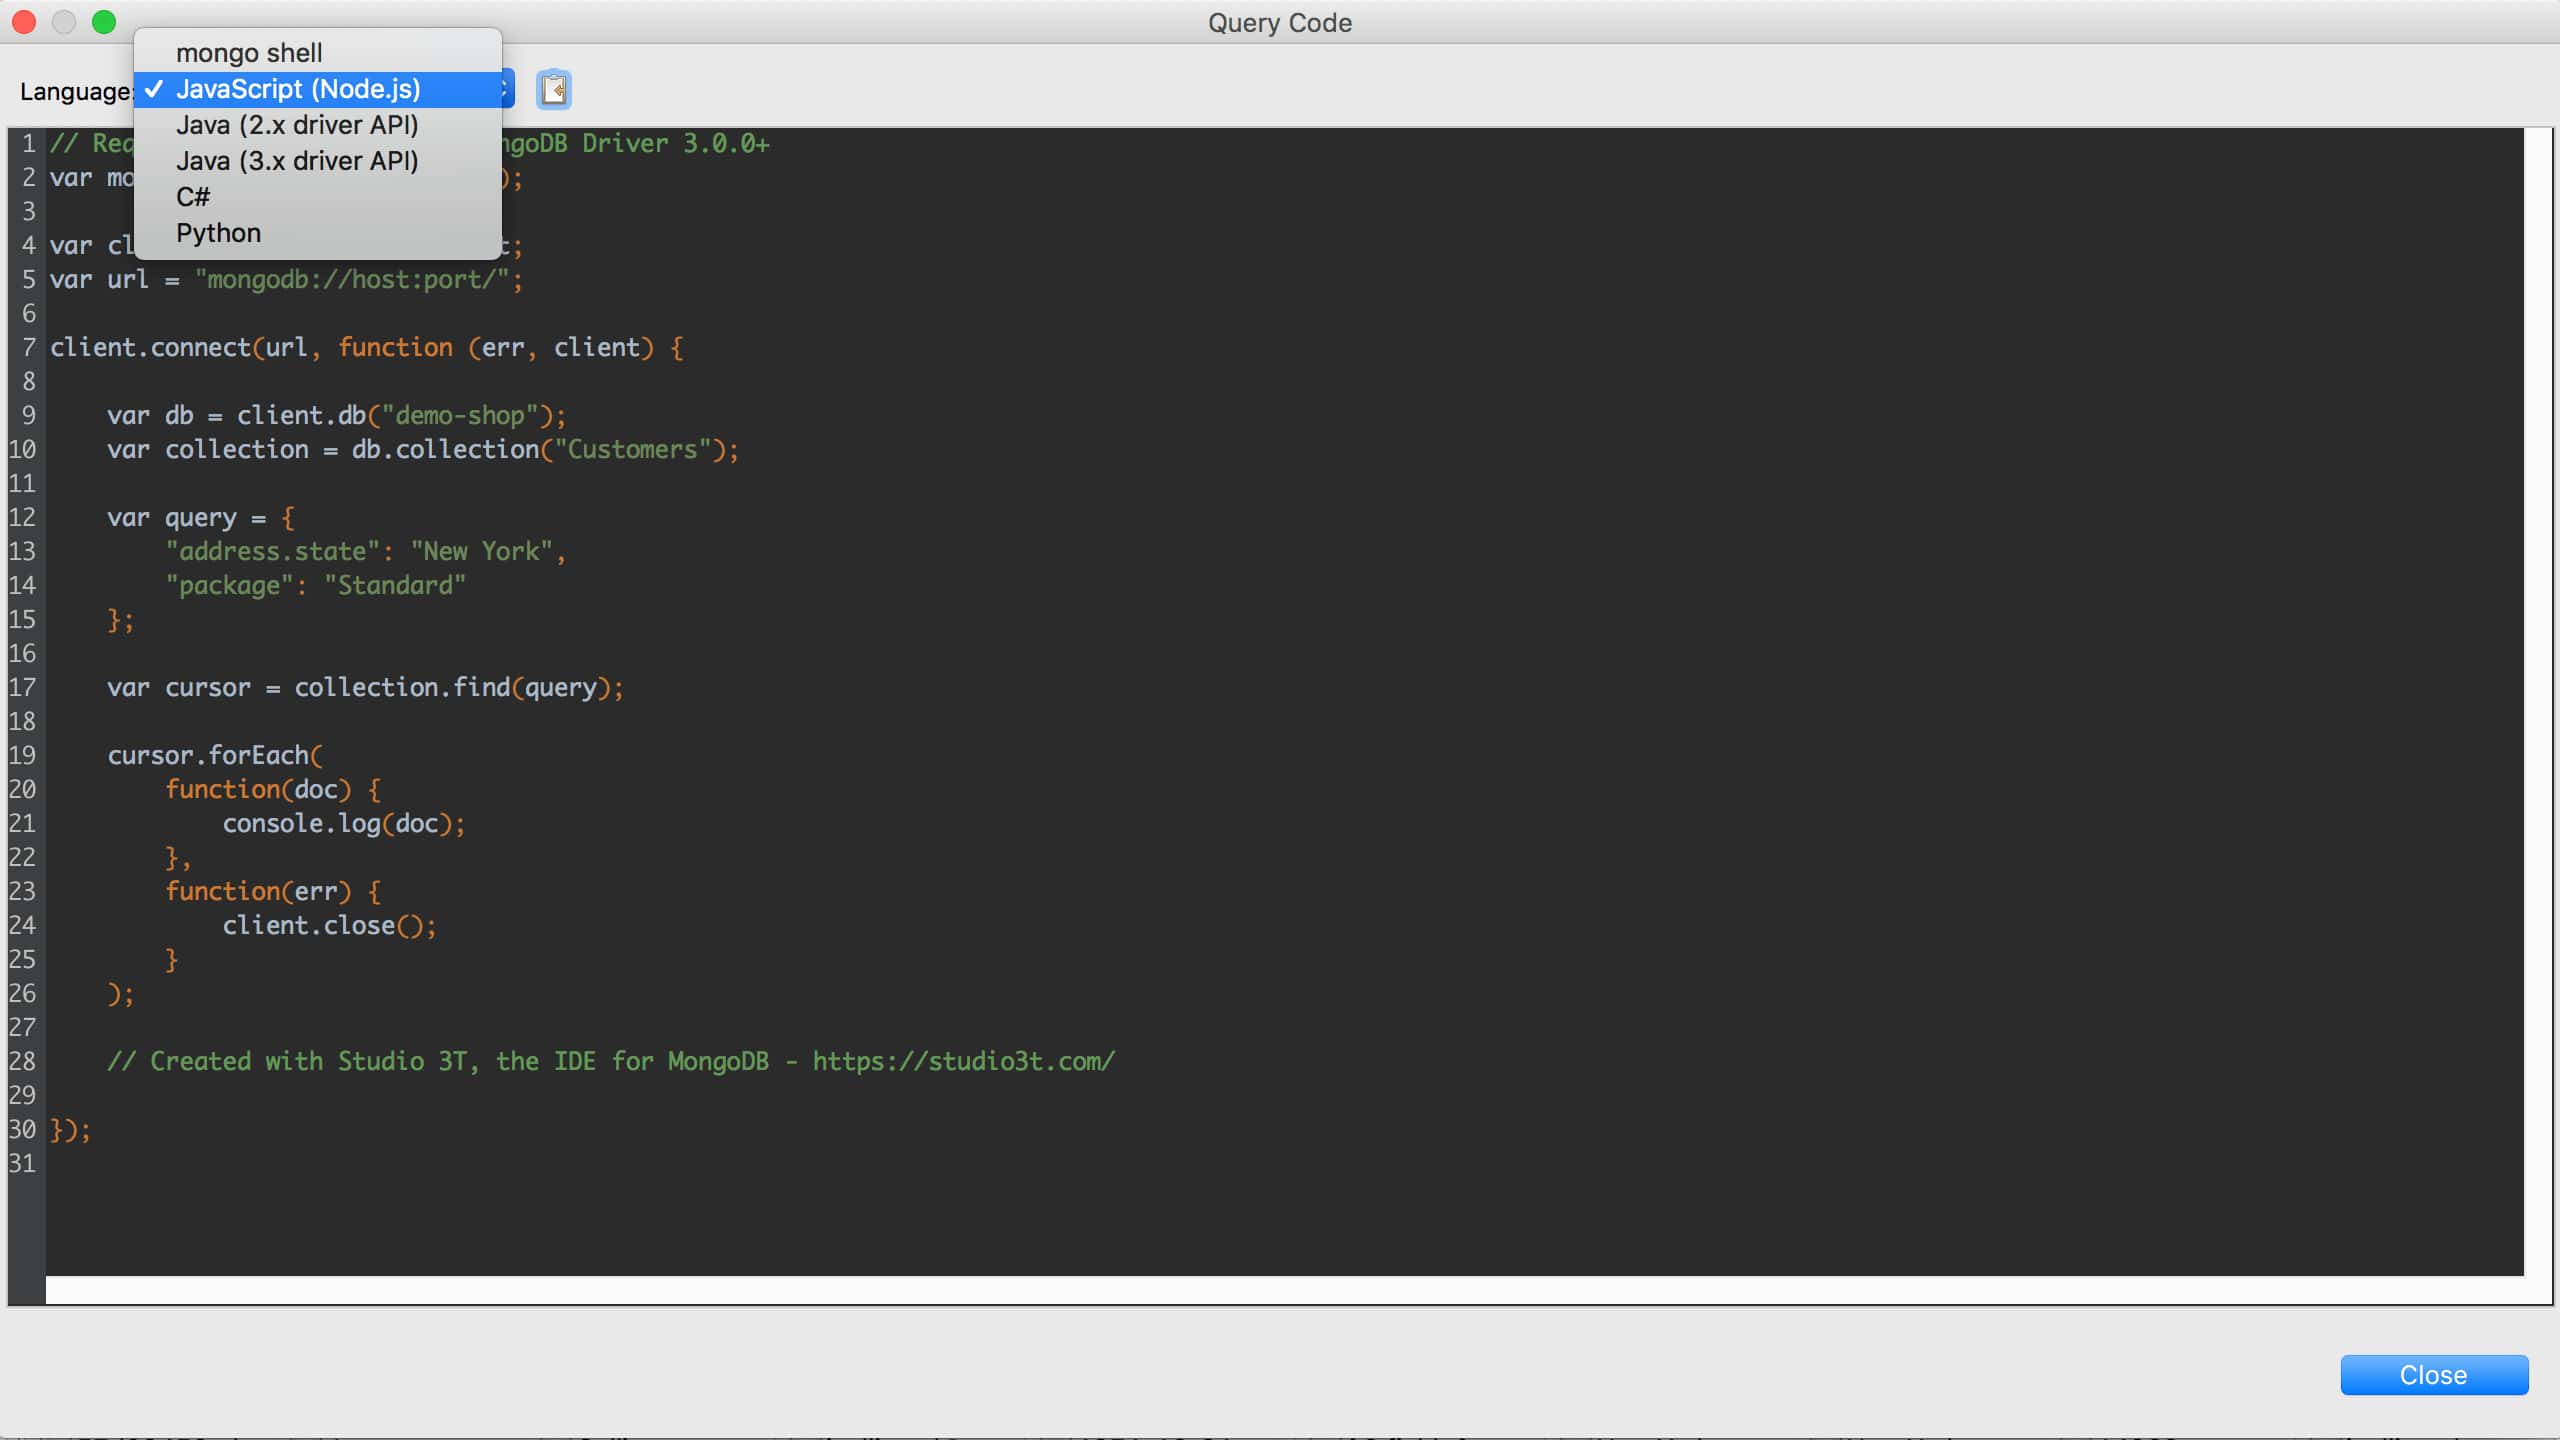2560x1440 pixels.
Task: Click the studio3t.com URL in the comment
Action: point(962,1061)
